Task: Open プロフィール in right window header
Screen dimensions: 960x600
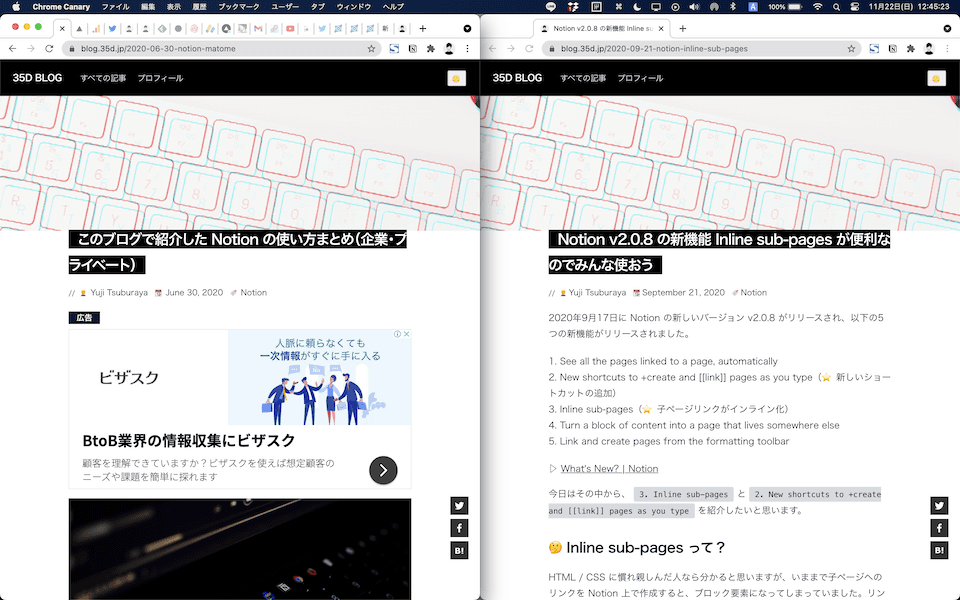Action: pos(640,78)
